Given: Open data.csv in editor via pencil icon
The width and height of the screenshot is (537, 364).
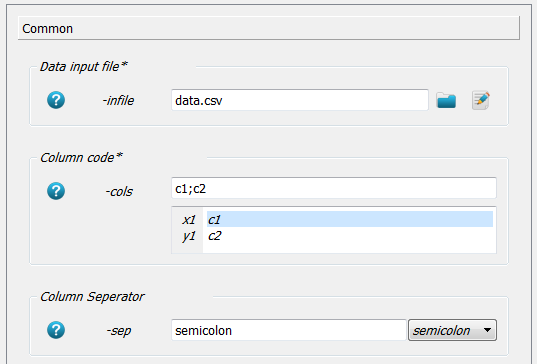Looking at the screenshot, I should [x=481, y=100].
